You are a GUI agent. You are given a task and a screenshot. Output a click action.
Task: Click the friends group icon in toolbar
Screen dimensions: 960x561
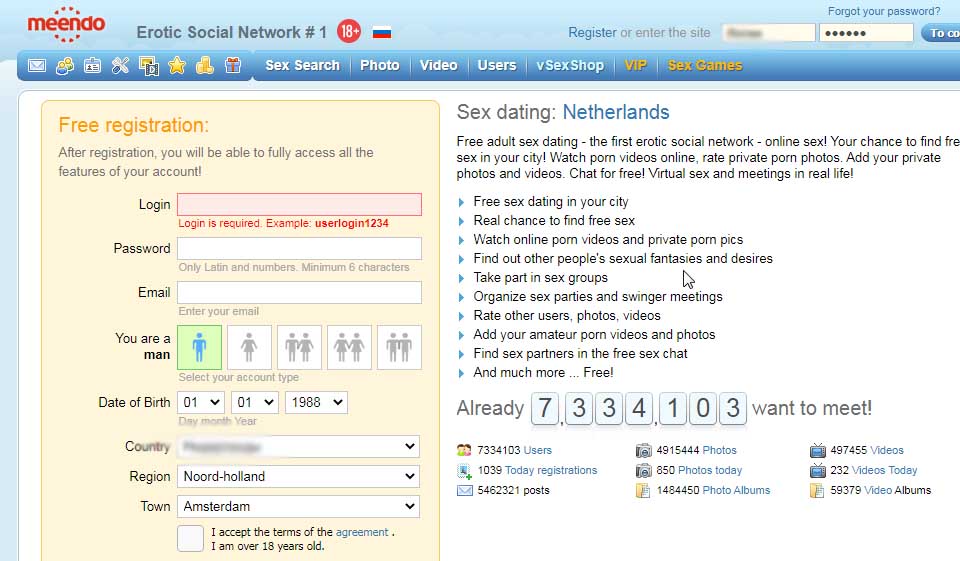click(65, 66)
